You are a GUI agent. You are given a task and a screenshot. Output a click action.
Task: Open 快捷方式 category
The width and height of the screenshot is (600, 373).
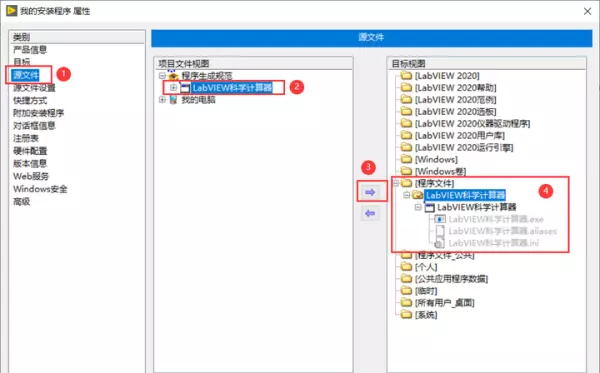pos(30,100)
